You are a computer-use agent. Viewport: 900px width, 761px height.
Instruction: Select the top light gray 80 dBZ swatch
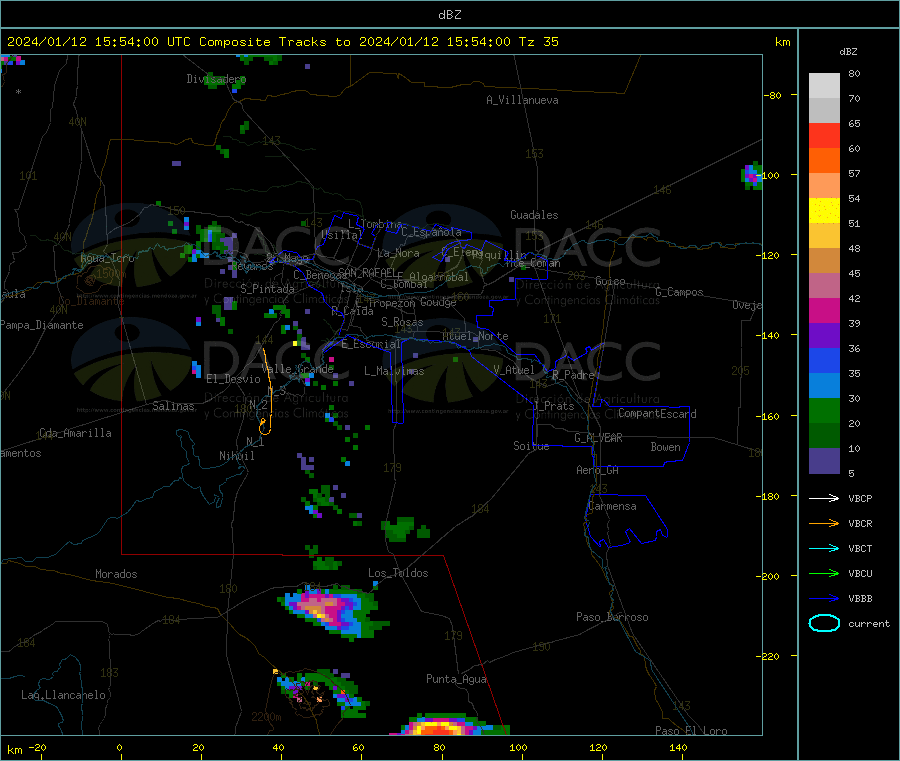824,86
